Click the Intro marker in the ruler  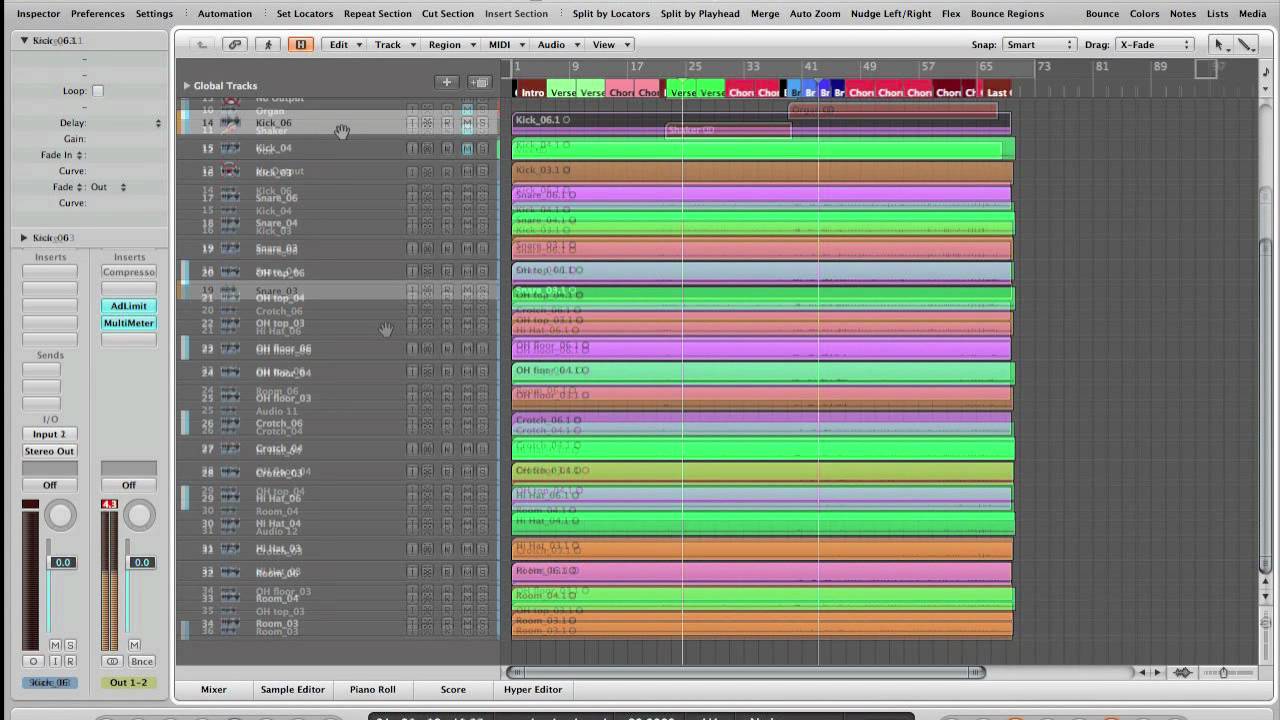pyautogui.click(x=532, y=92)
